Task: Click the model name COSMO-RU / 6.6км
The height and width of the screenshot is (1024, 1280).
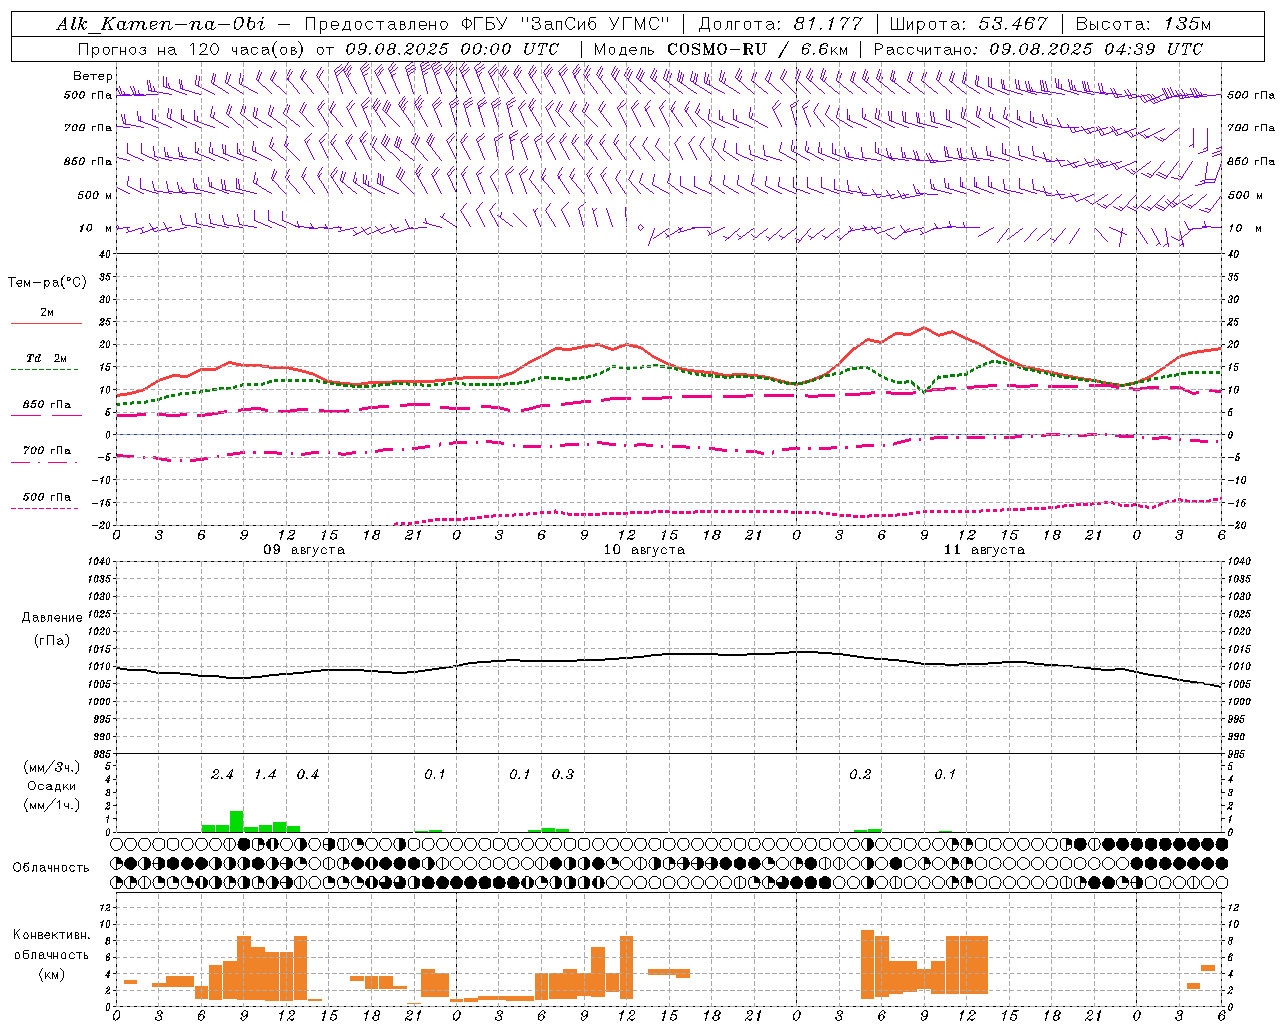Action: pos(757,49)
